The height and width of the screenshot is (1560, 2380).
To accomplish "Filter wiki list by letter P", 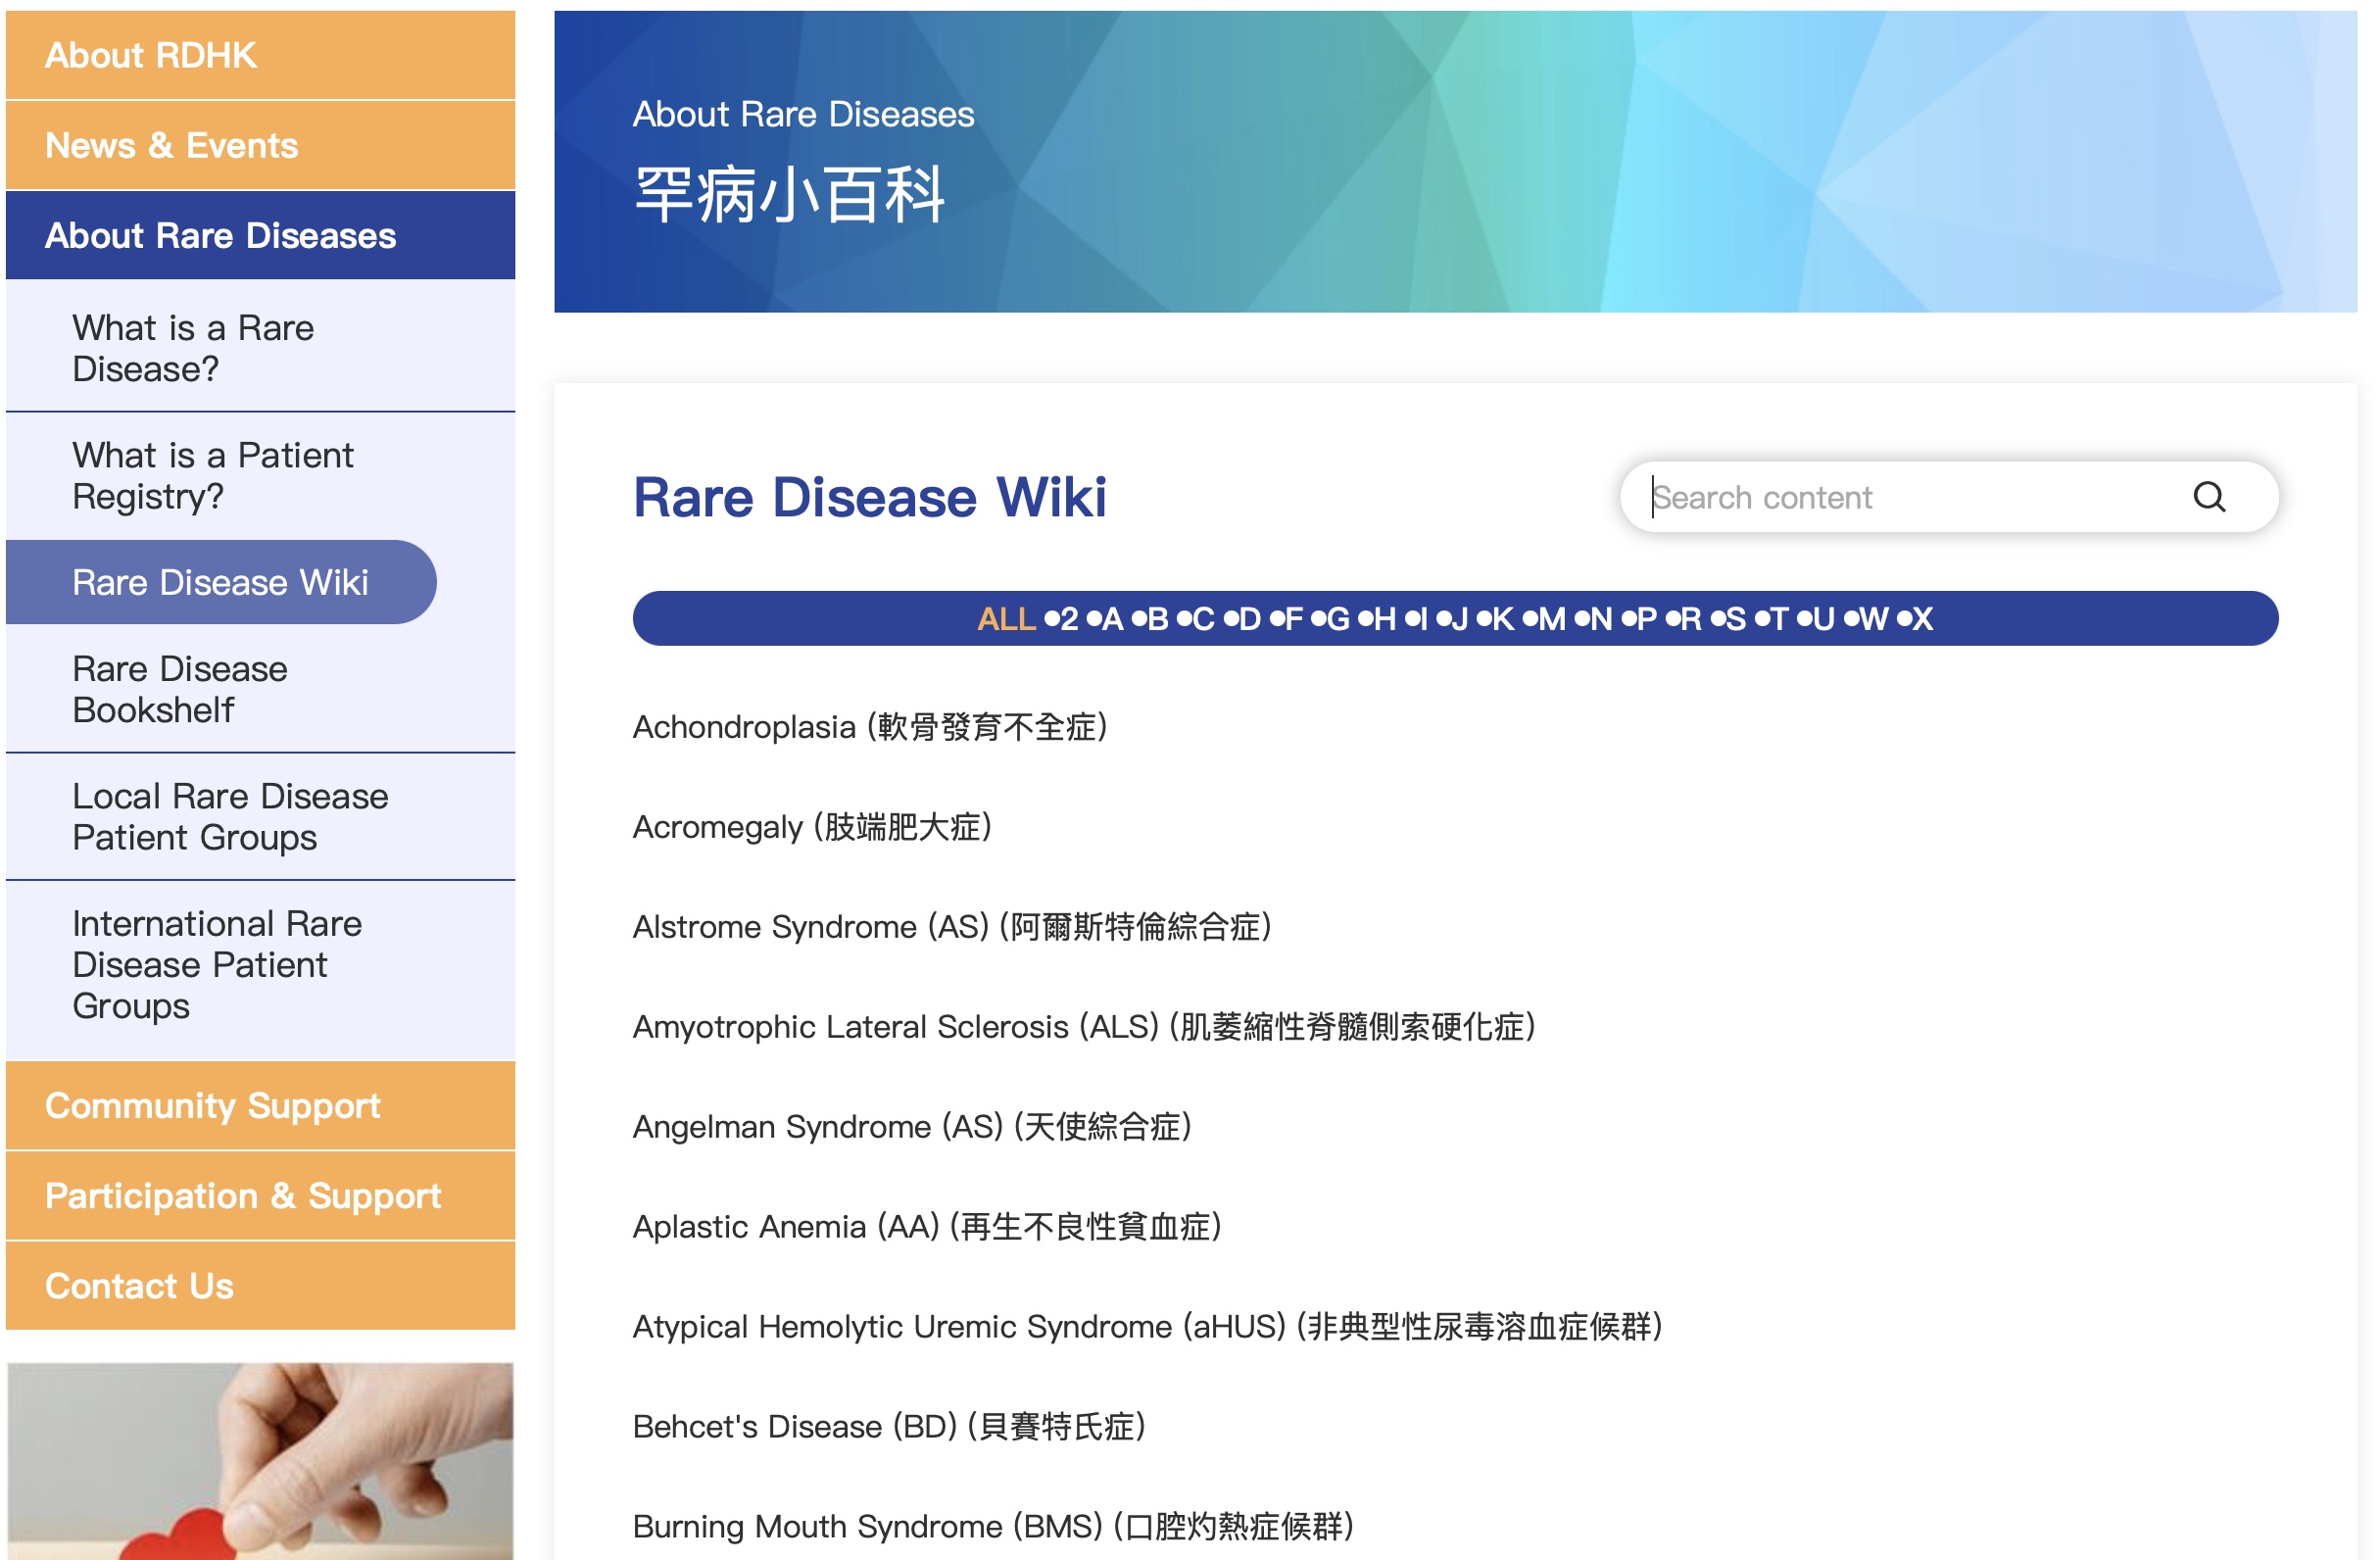I will click(1646, 618).
